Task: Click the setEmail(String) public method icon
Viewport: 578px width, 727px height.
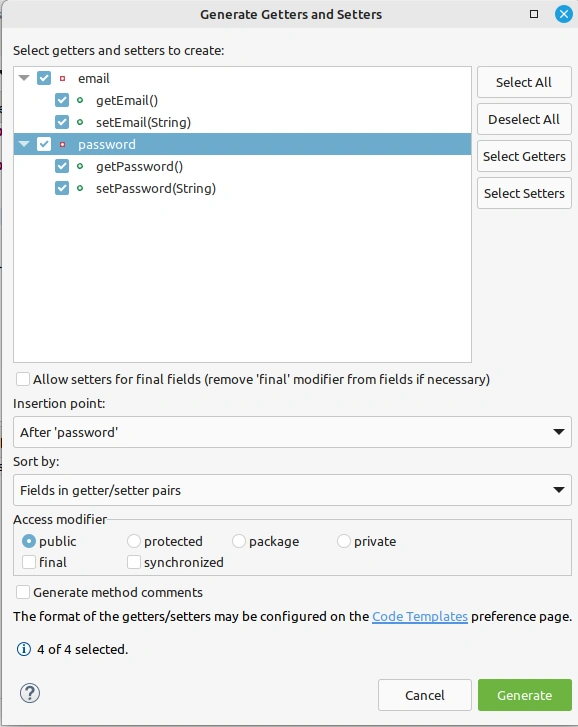Action: point(80,122)
